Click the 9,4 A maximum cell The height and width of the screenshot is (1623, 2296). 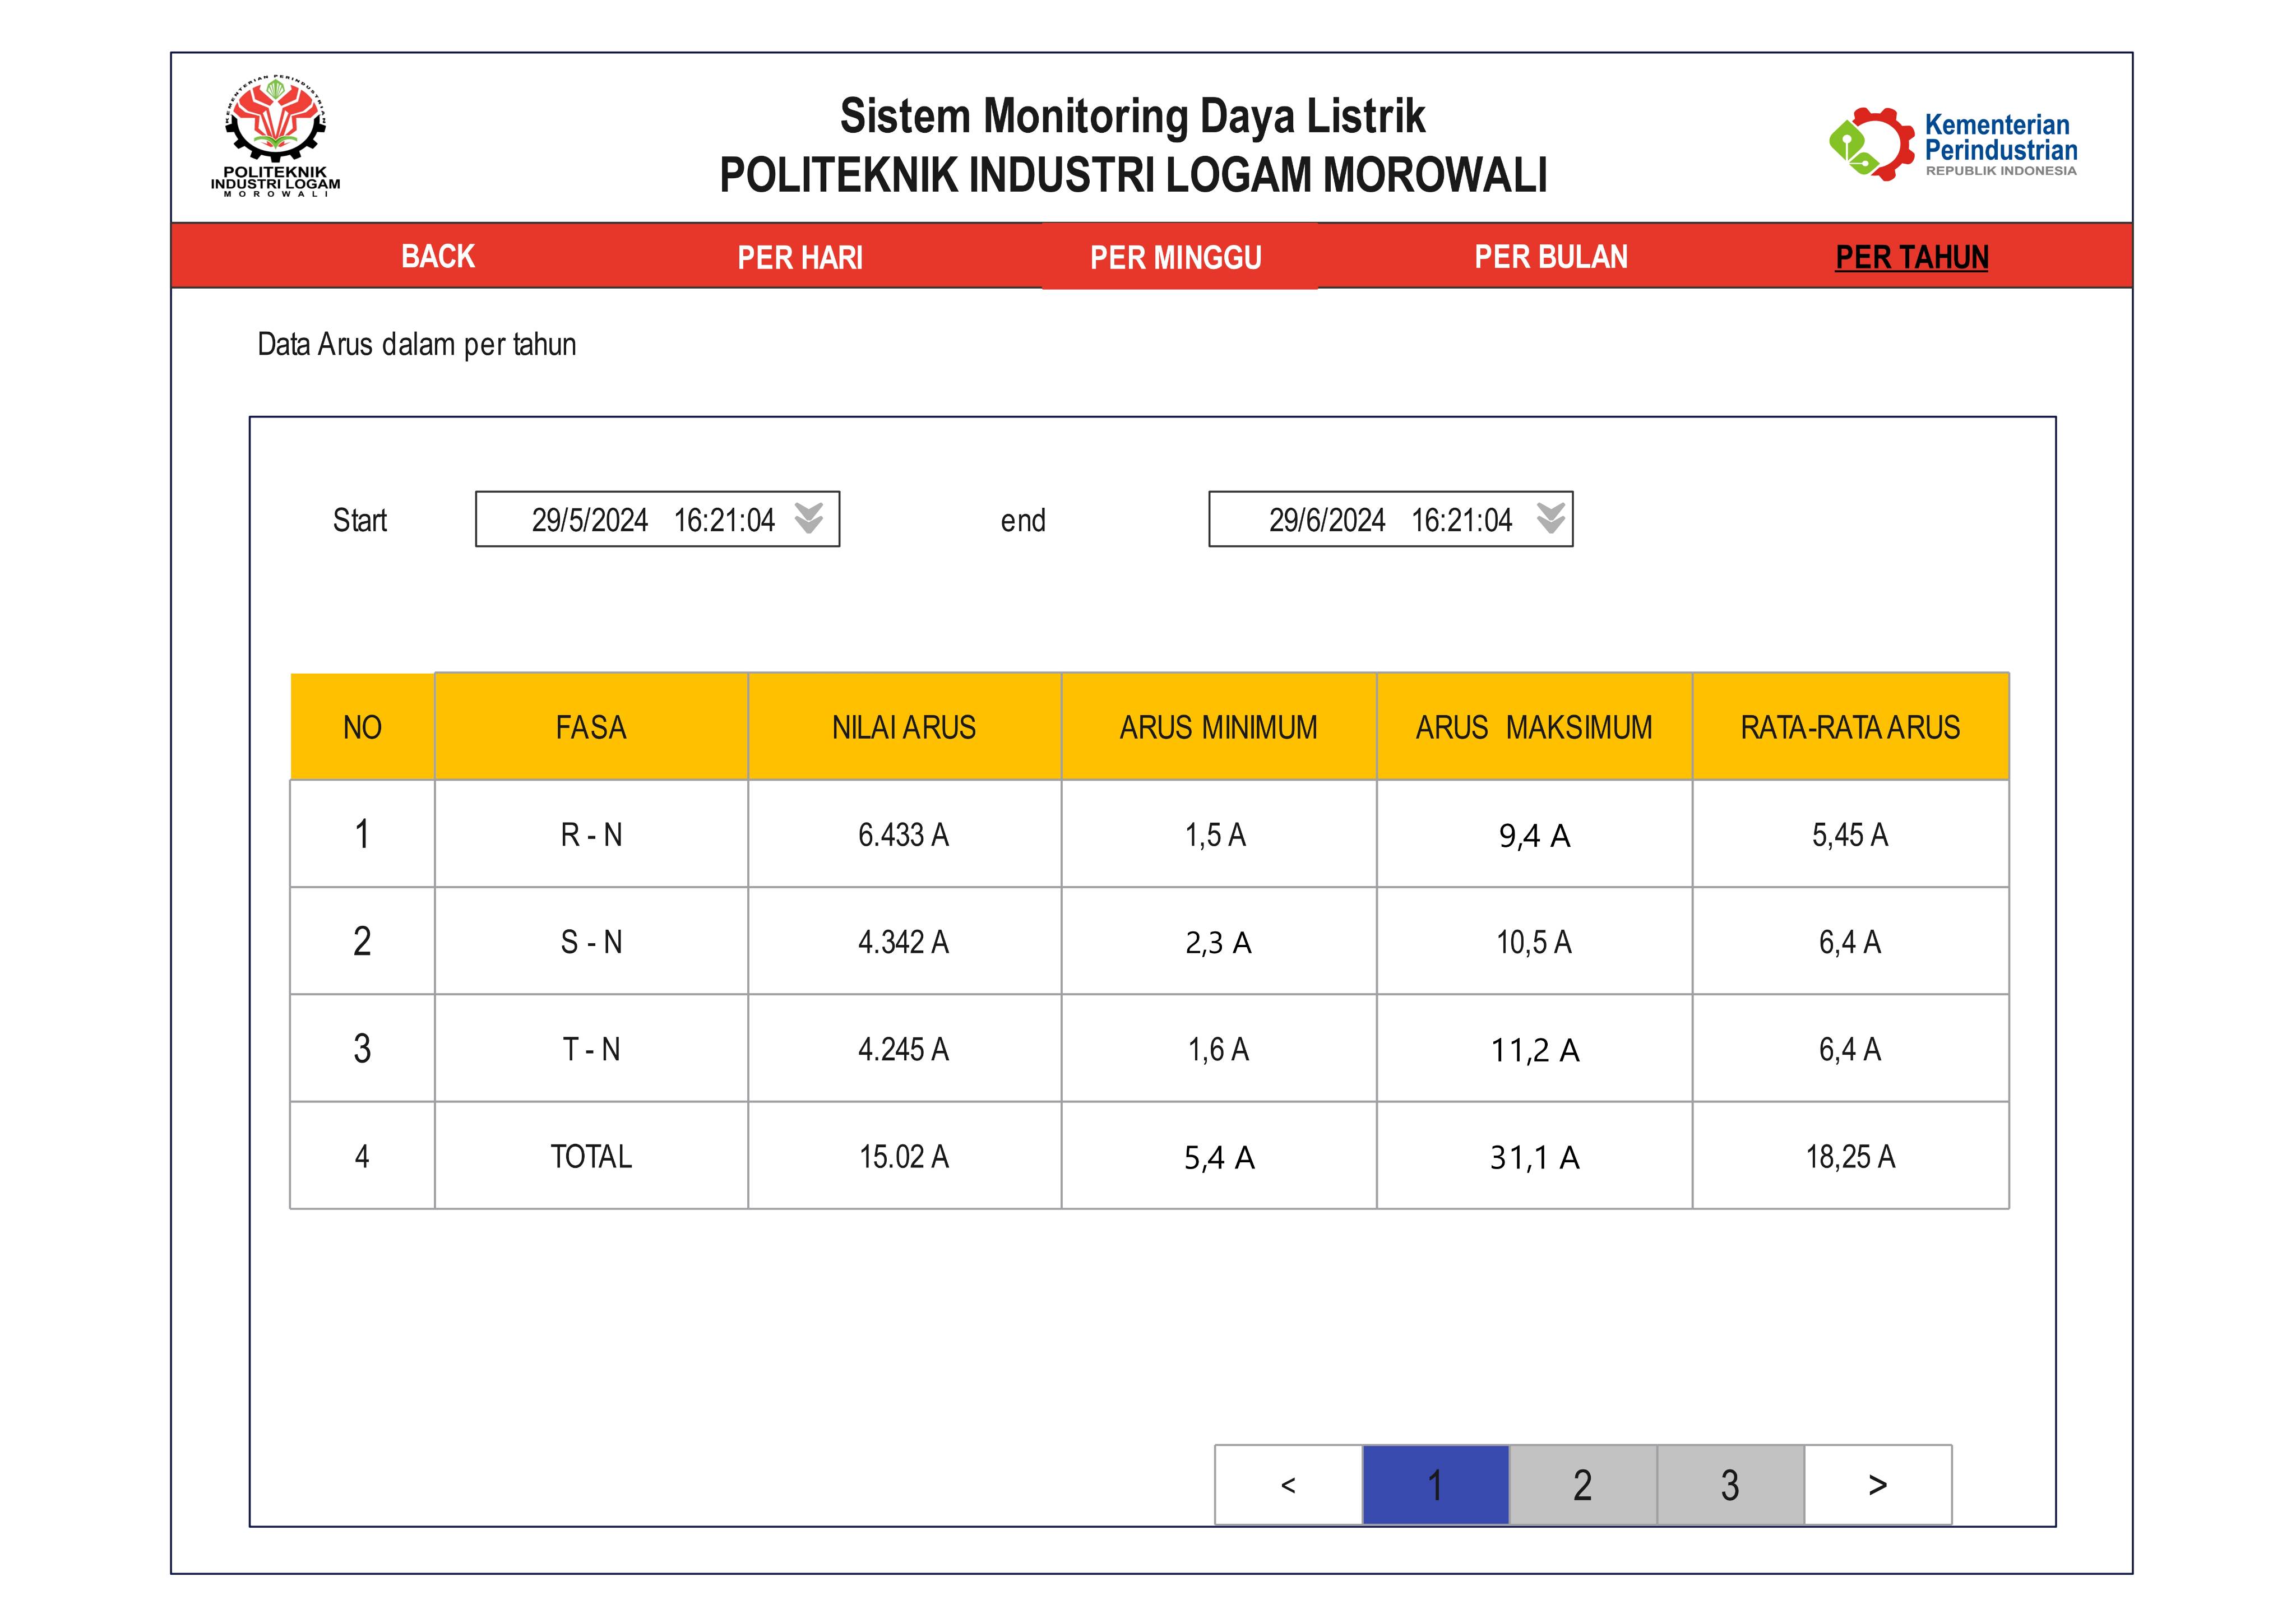(x=1534, y=834)
